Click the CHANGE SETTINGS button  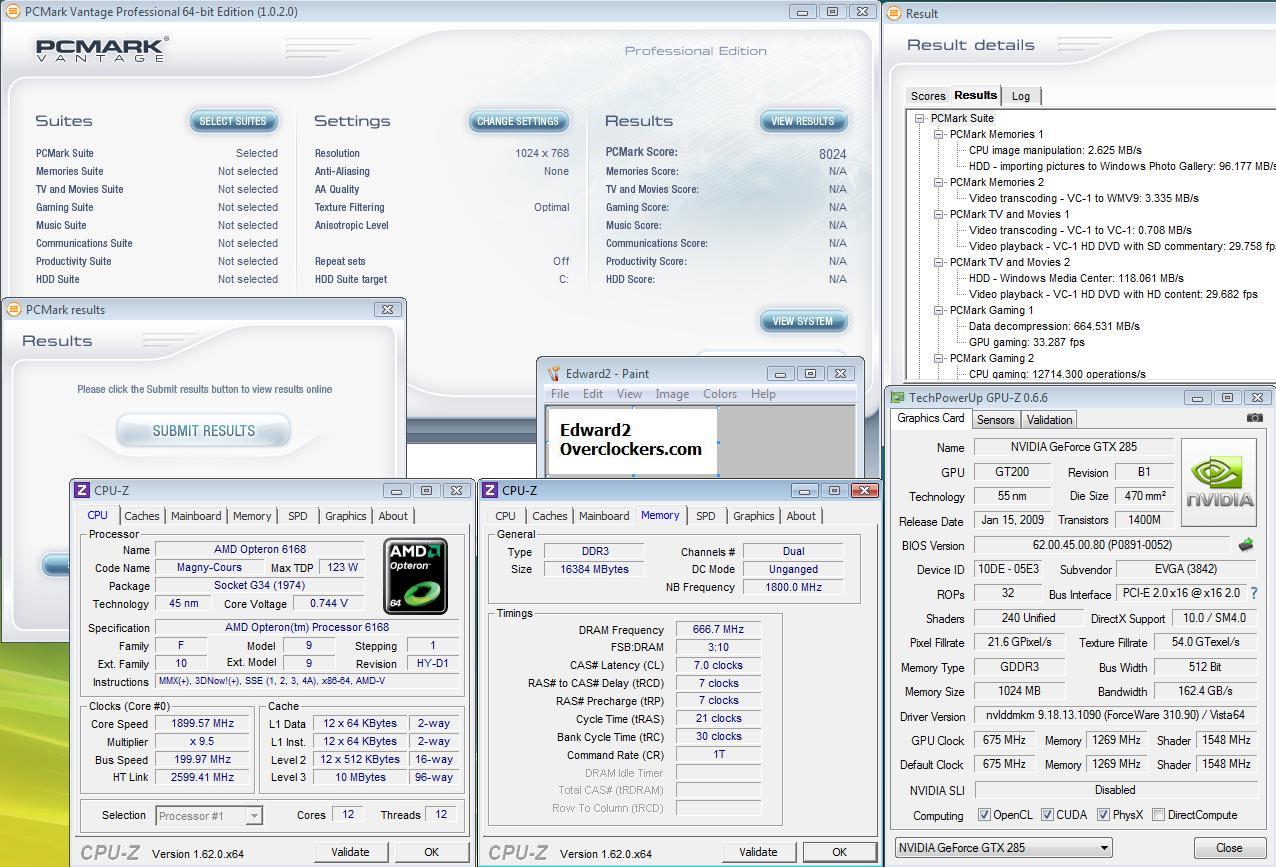[518, 121]
